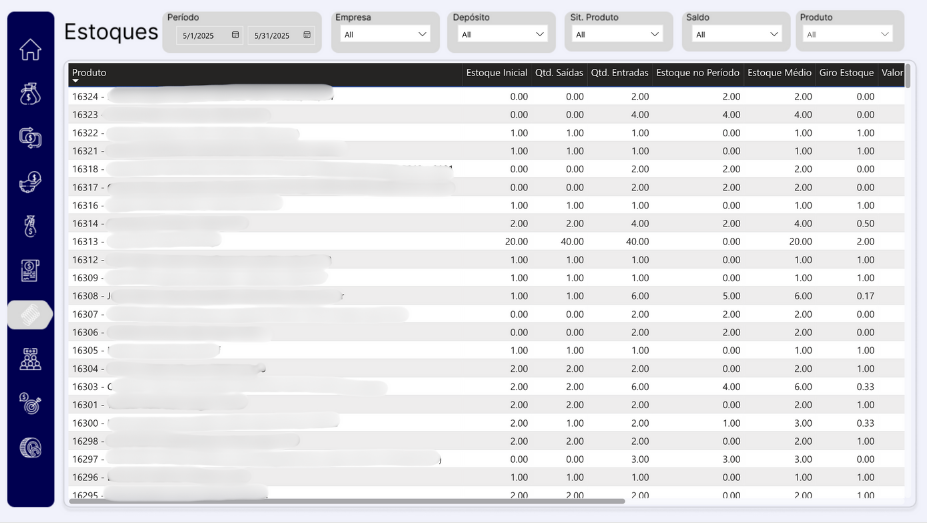Click Qtd. Entradas 40.00 in row 16313
The image size is (927, 523).
pos(637,242)
